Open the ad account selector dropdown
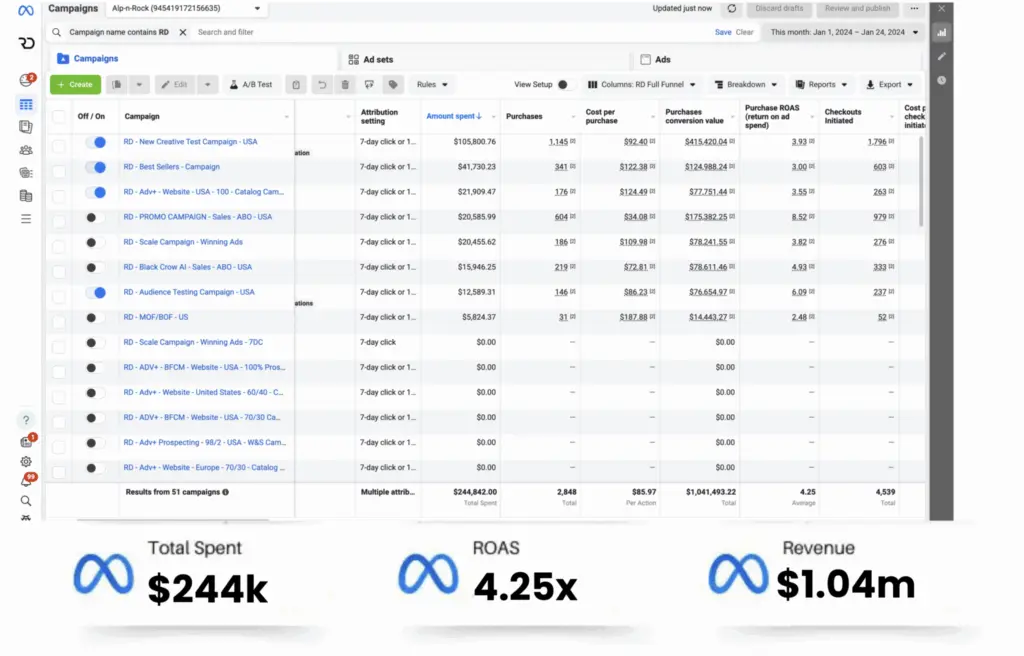Image resolution: width=1024 pixels, height=656 pixels. (x=186, y=8)
